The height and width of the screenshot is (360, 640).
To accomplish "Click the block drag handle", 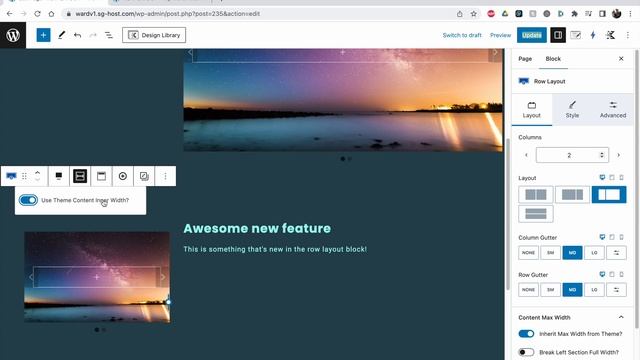I will point(24,176).
